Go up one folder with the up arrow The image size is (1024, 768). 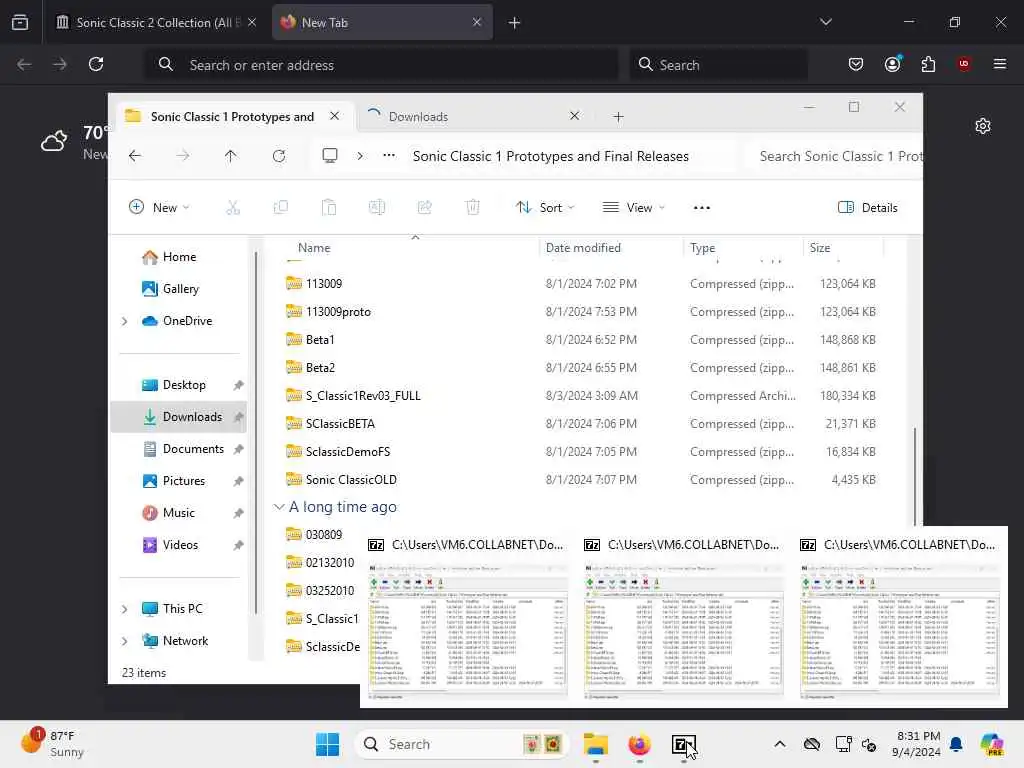point(231,155)
